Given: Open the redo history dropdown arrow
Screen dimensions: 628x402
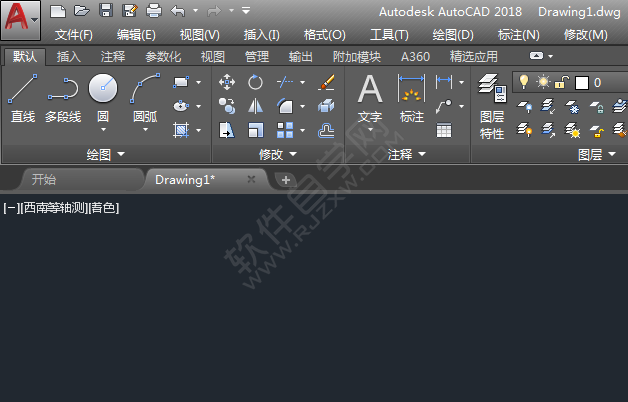Looking at the screenshot, I should click(x=231, y=11).
